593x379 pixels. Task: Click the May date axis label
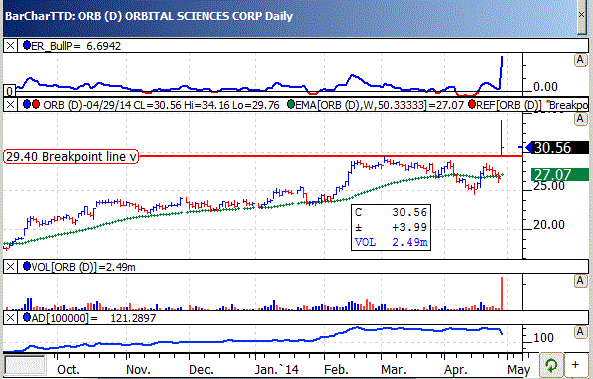pos(518,370)
